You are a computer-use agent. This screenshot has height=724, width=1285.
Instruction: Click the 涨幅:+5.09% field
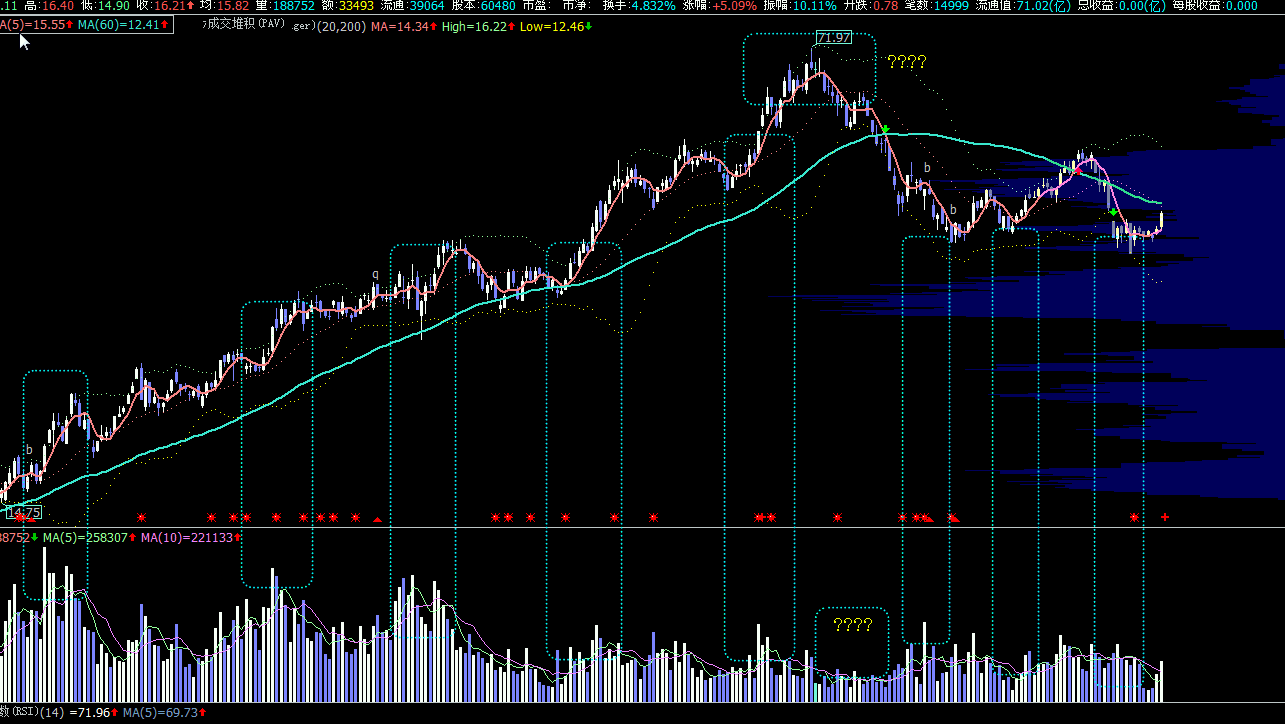722,6
